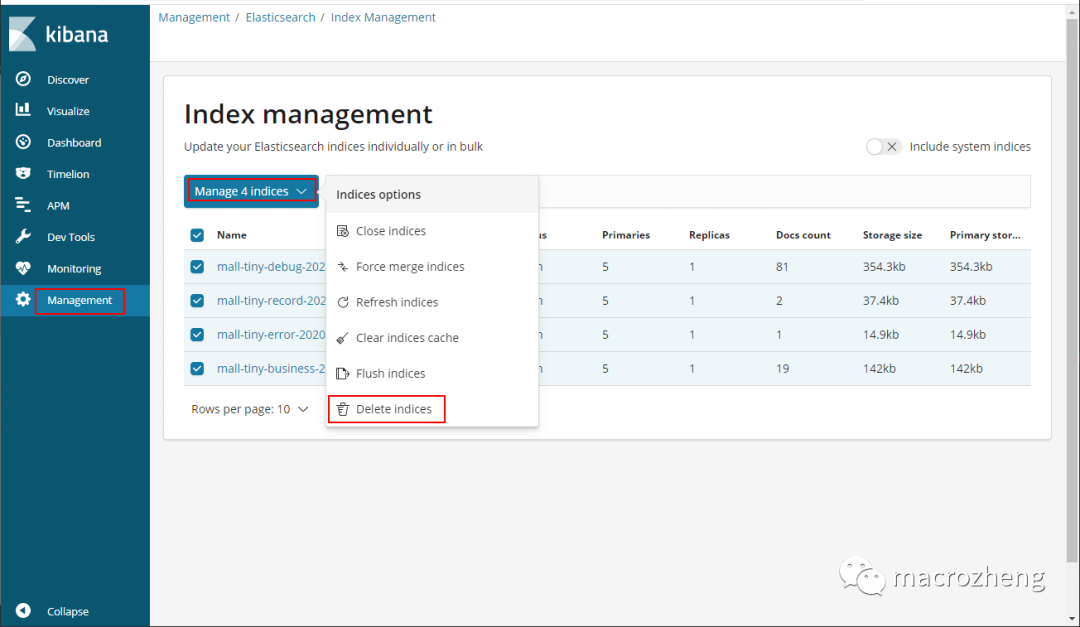Click Dashboard label in sidebar
The image size is (1080, 627).
(x=74, y=143)
